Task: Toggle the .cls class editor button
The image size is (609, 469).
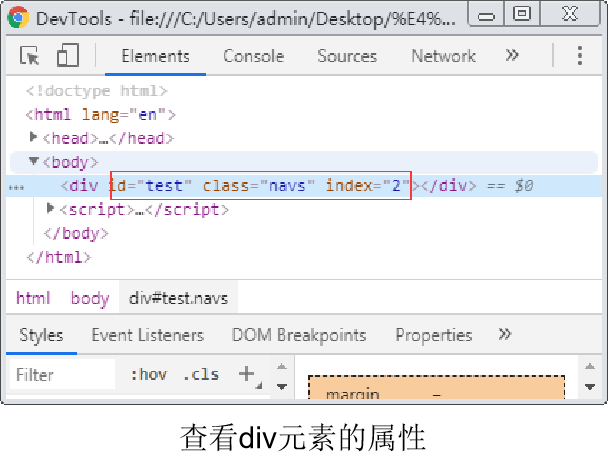Action: [201, 375]
